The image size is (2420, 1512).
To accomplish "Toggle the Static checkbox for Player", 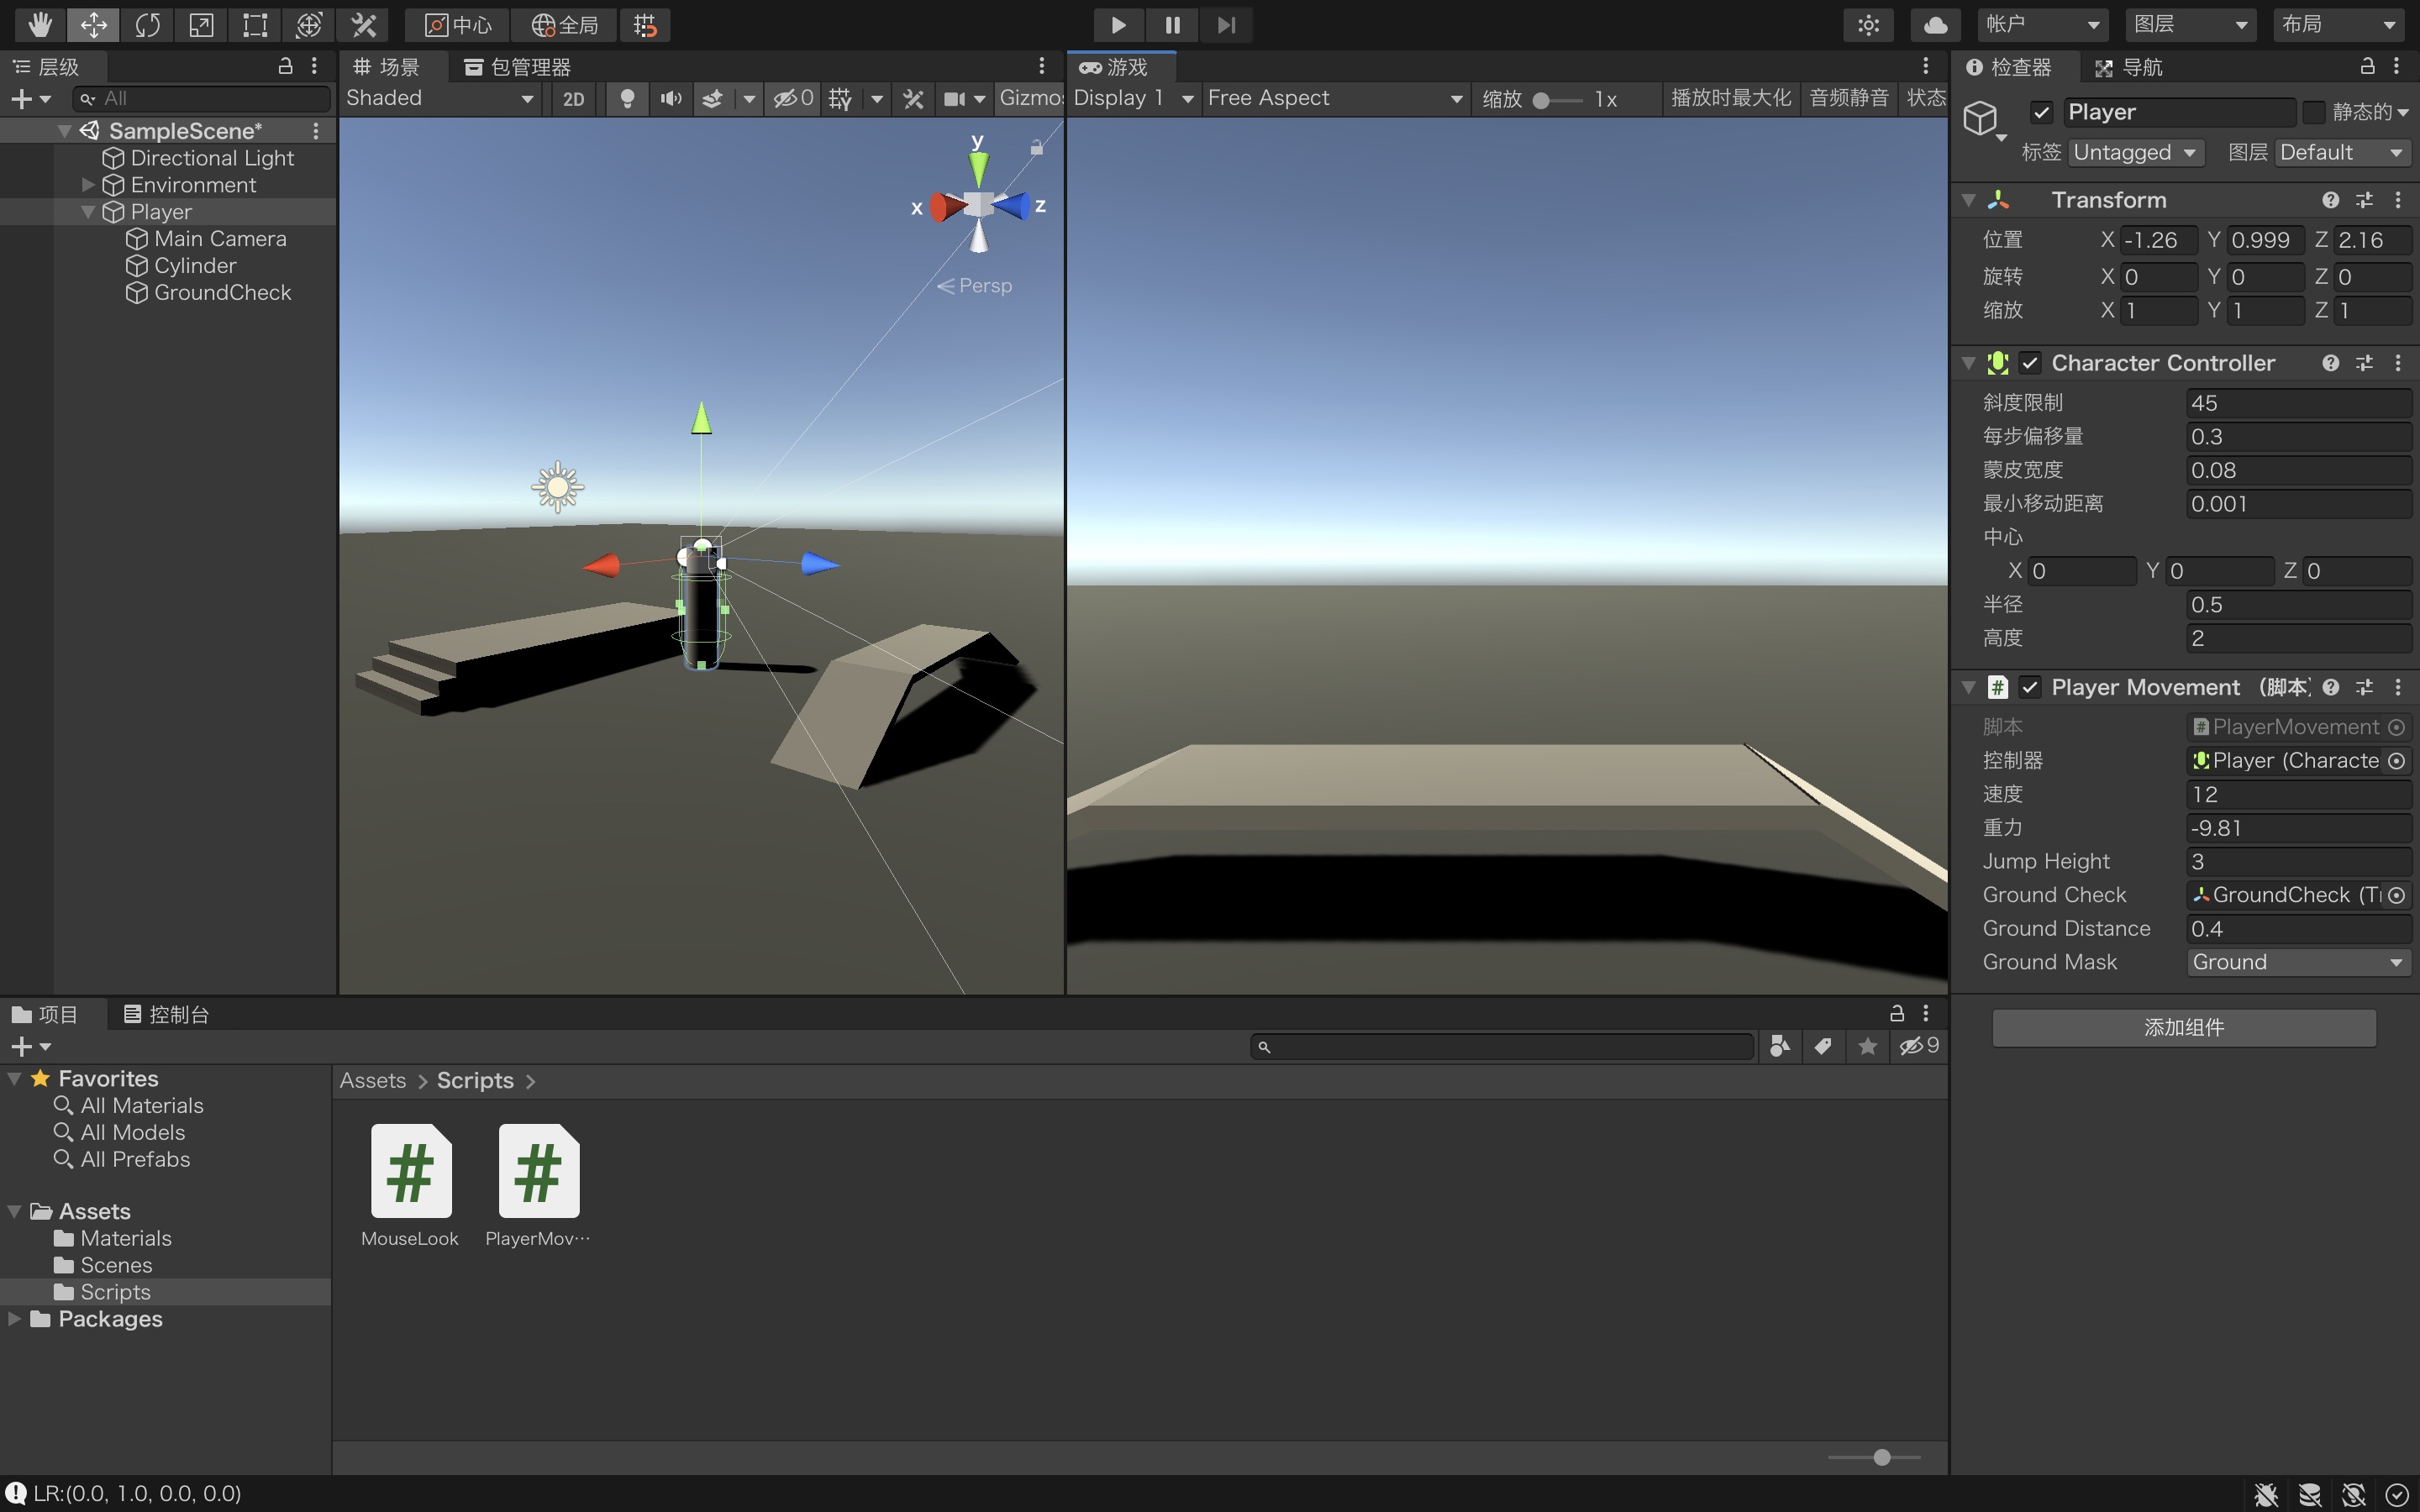I will pos(2314,112).
